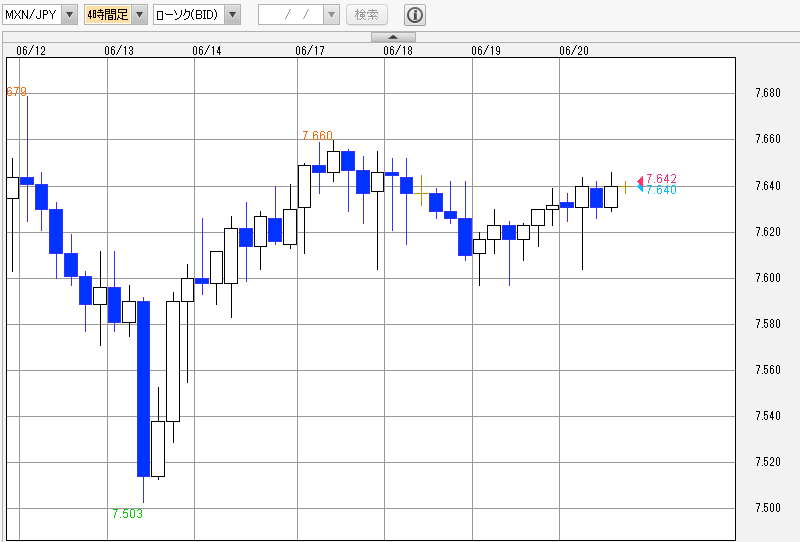Click the blue 7.640 bid price marker

coord(657,190)
